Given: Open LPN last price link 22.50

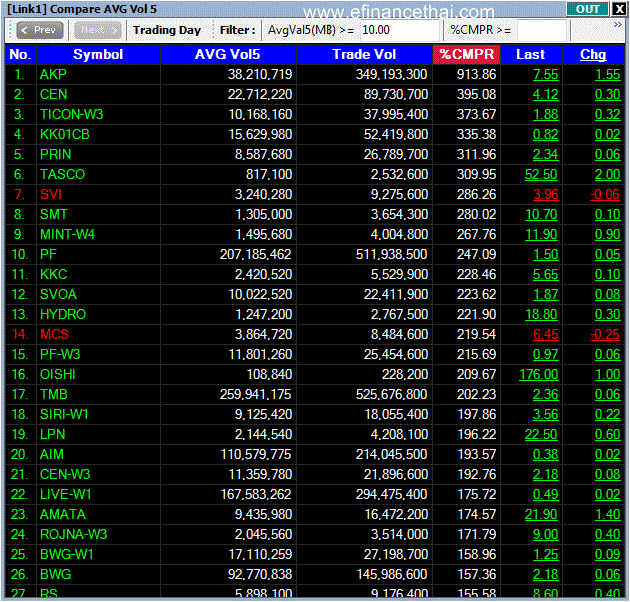Looking at the screenshot, I should (541, 434).
